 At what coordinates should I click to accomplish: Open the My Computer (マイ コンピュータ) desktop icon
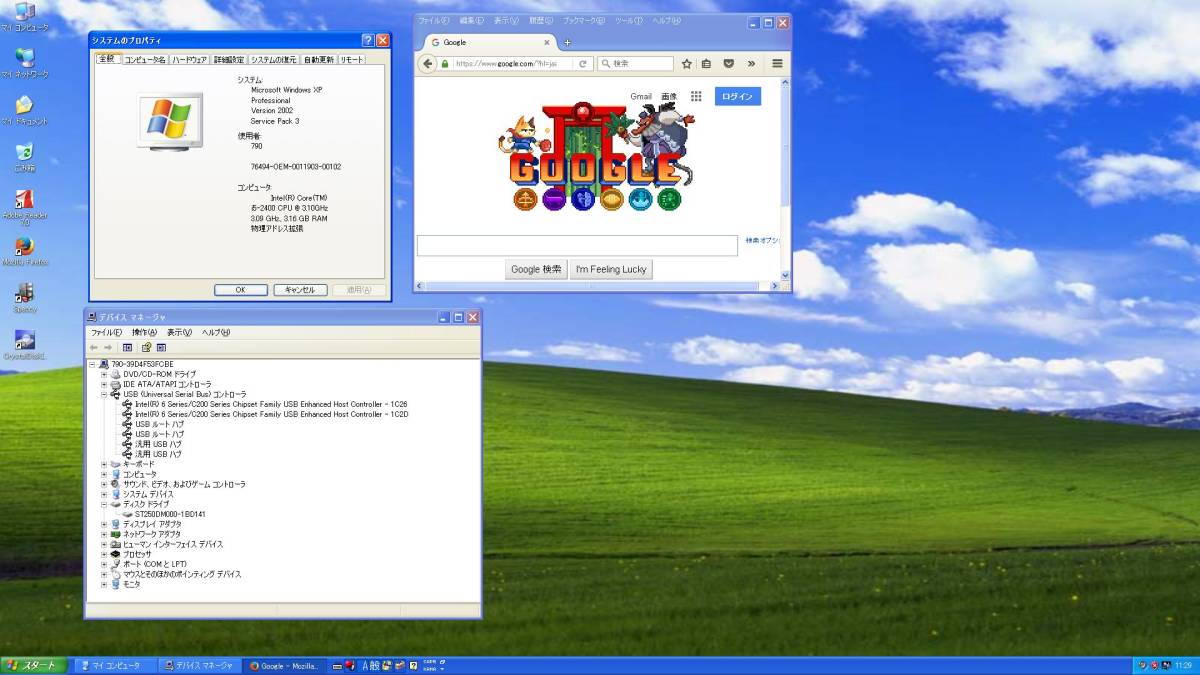pyautogui.click(x=24, y=17)
